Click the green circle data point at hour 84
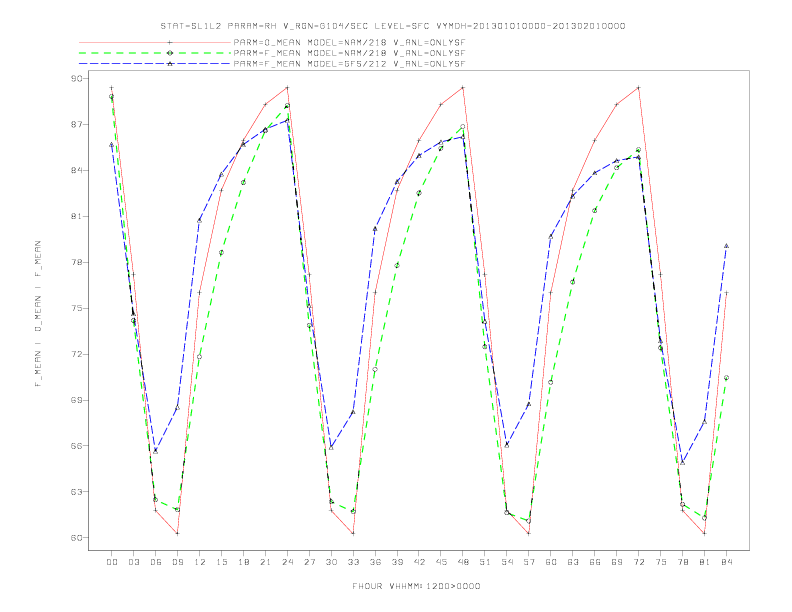The image size is (792, 612). (726, 378)
